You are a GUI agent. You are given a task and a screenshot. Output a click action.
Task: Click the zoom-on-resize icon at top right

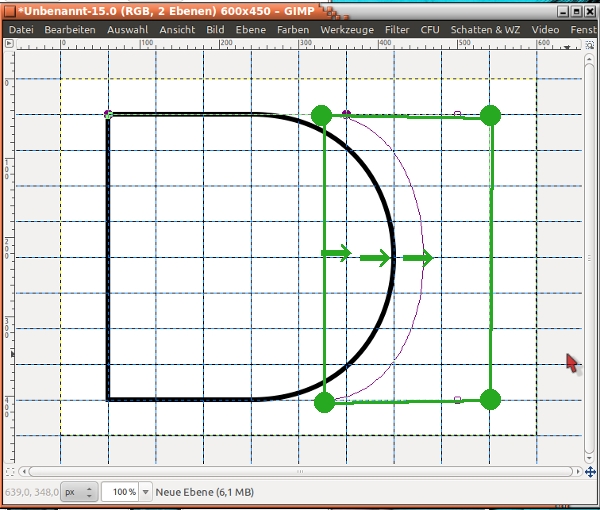click(x=590, y=45)
